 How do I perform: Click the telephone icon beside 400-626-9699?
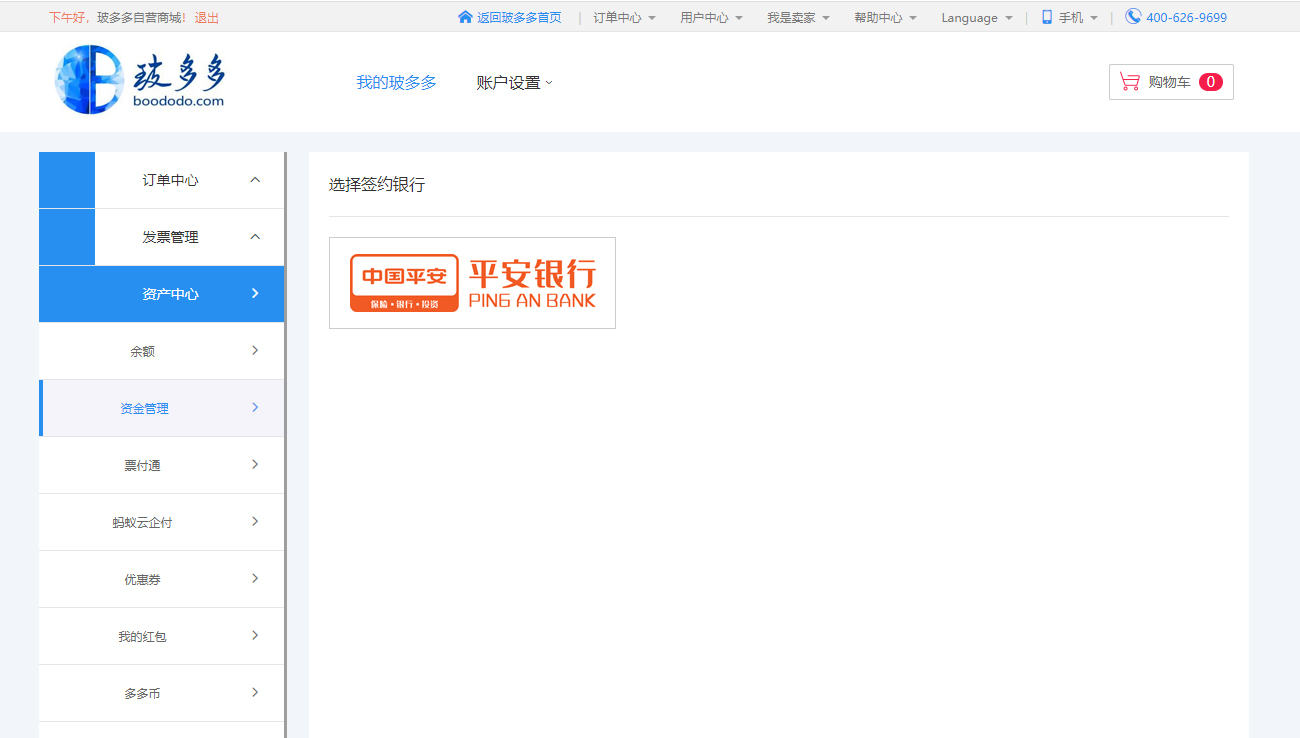(x=1133, y=16)
